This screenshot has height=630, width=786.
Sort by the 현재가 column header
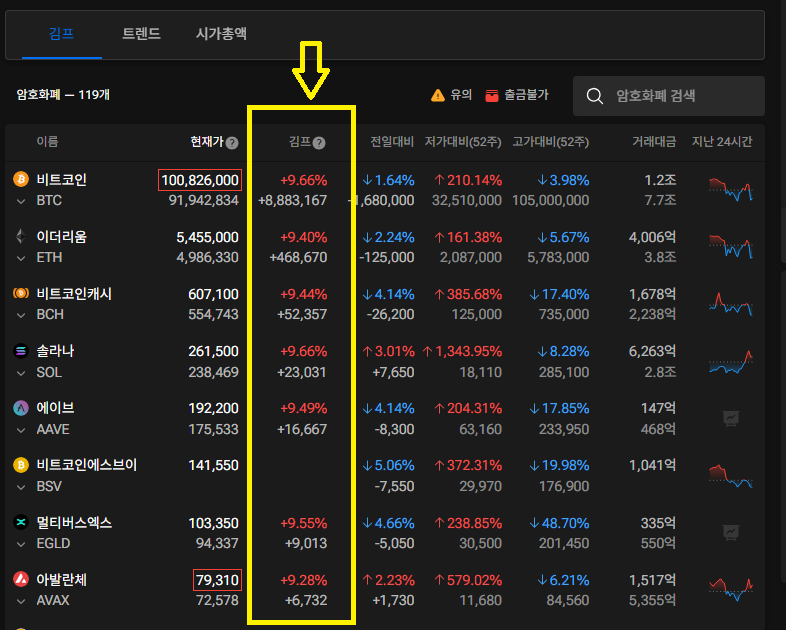click(x=207, y=142)
